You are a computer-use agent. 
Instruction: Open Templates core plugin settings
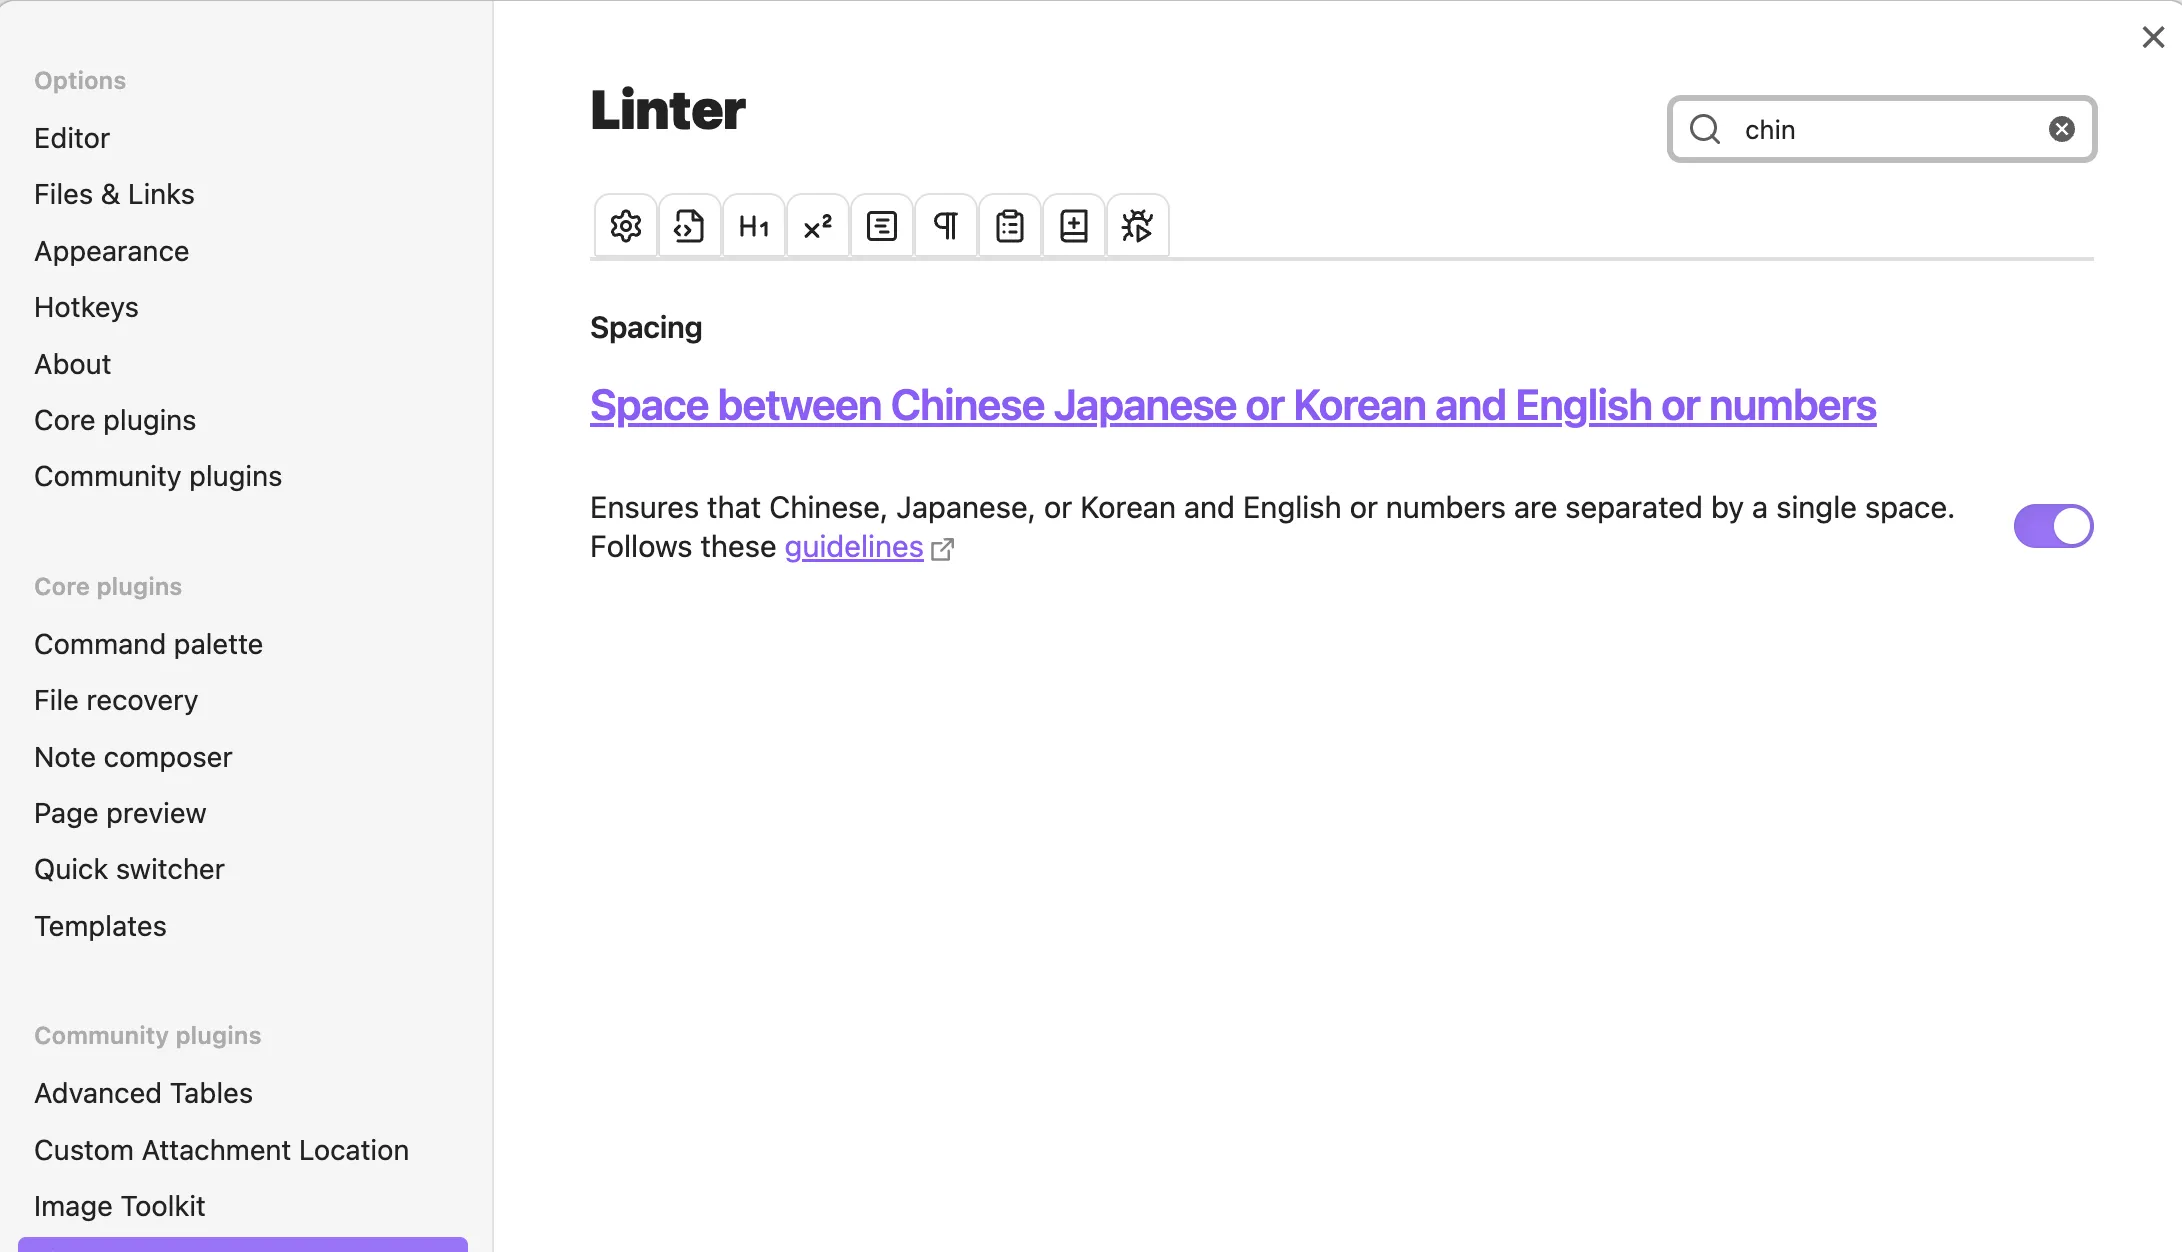100,926
